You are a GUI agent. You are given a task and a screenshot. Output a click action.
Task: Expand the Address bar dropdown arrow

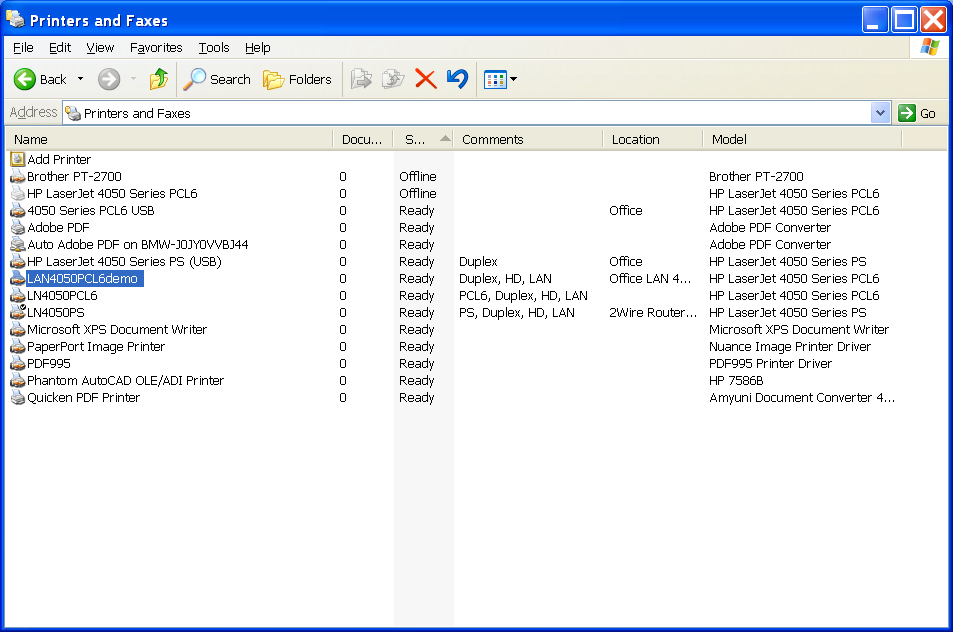point(880,113)
